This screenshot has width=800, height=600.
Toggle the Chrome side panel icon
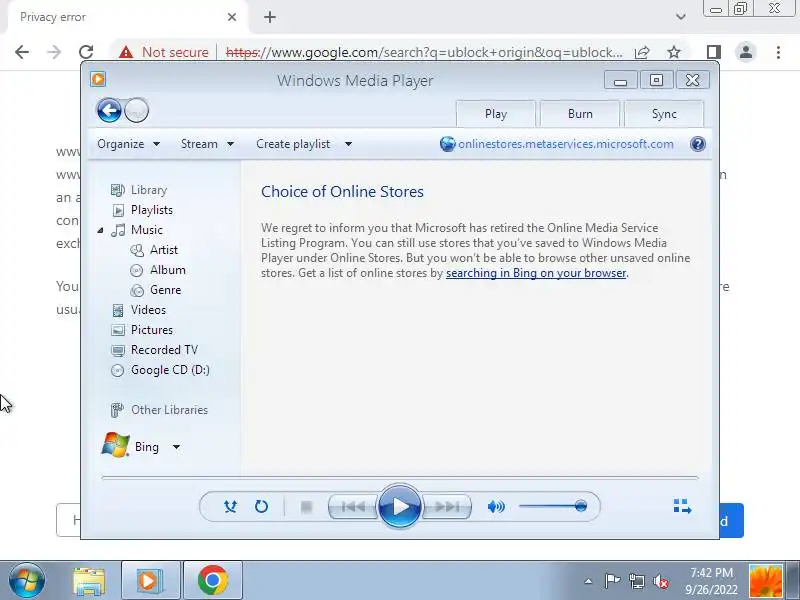click(x=714, y=52)
